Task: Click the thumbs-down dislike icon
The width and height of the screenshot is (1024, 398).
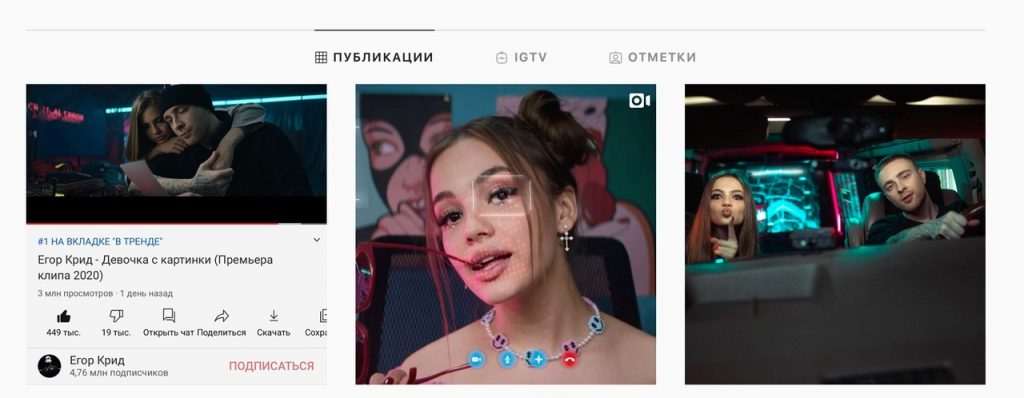Action: [116, 316]
